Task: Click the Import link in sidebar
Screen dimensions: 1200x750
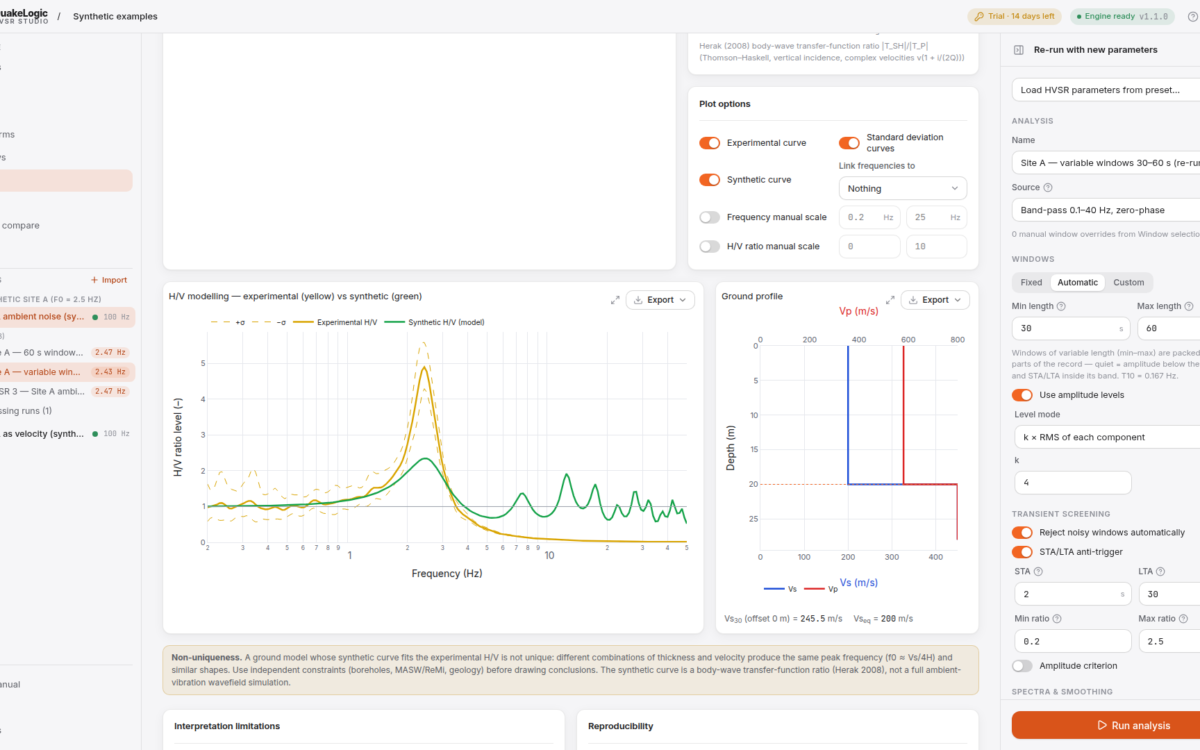Action: [109, 280]
